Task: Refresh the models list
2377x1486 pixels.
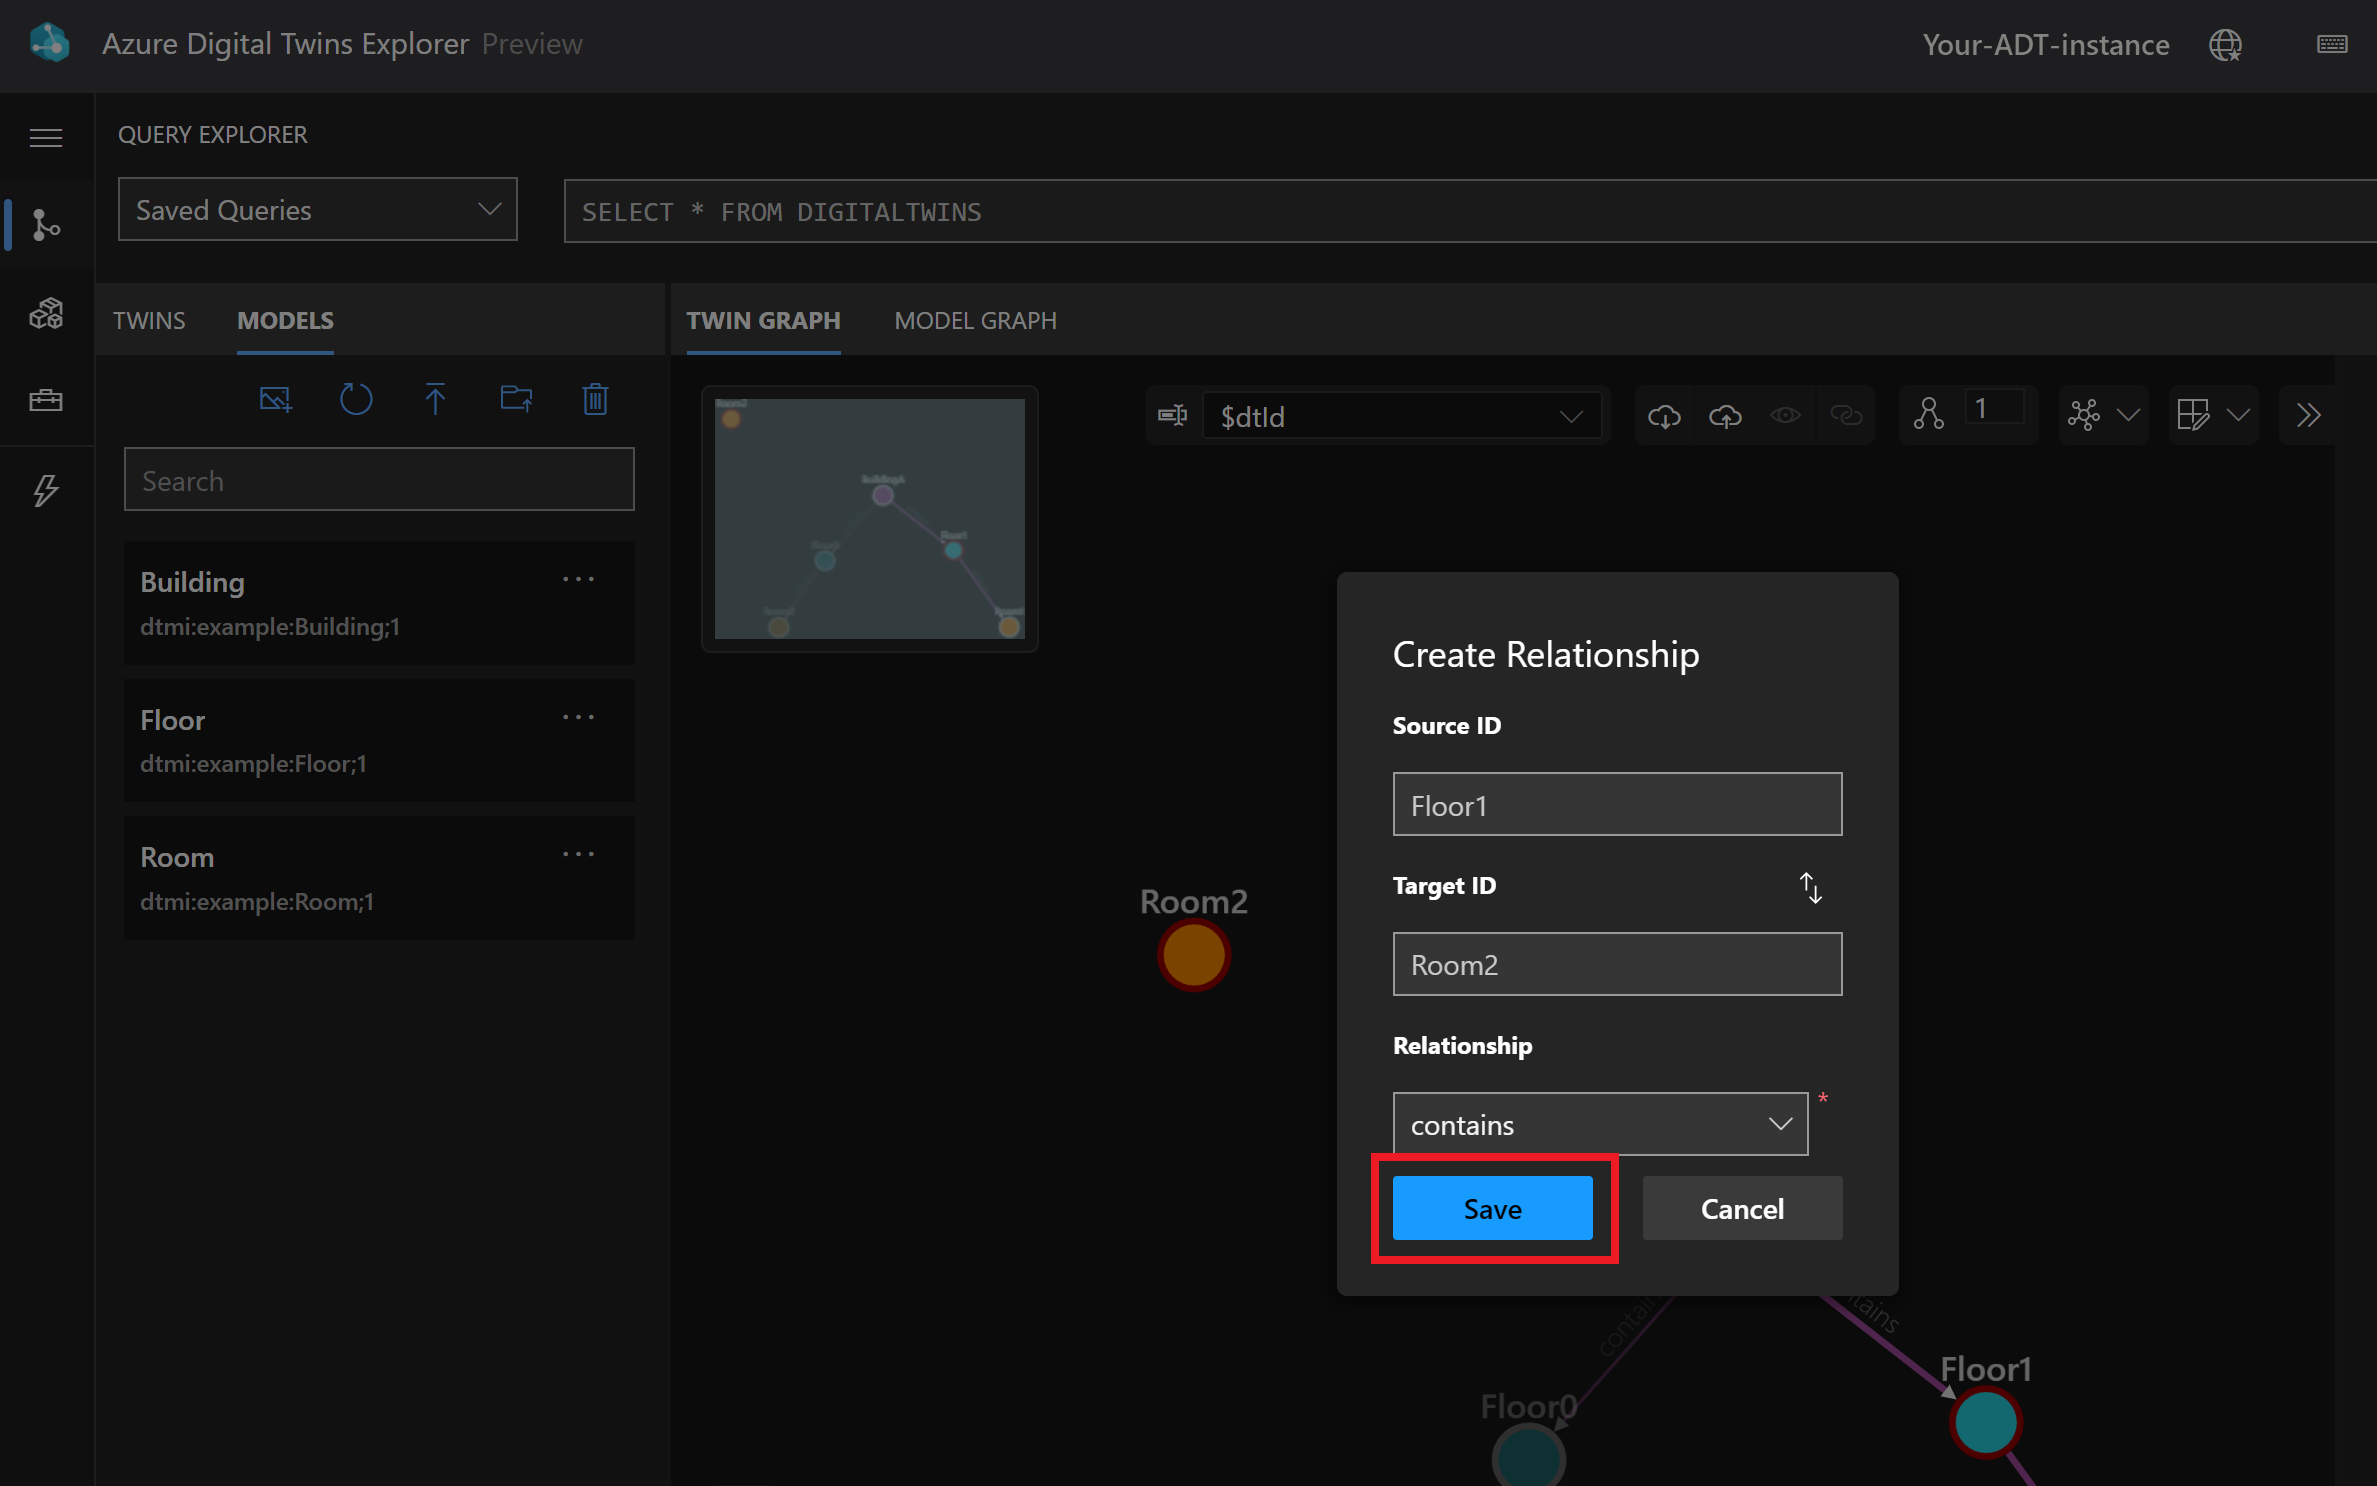Action: (x=355, y=400)
